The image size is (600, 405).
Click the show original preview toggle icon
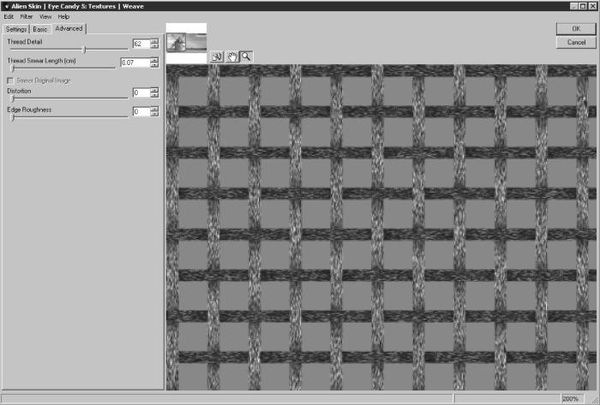216,57
